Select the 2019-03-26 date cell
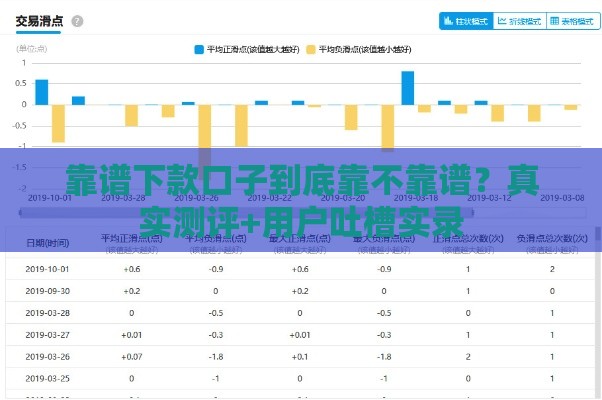 (48, 357)
